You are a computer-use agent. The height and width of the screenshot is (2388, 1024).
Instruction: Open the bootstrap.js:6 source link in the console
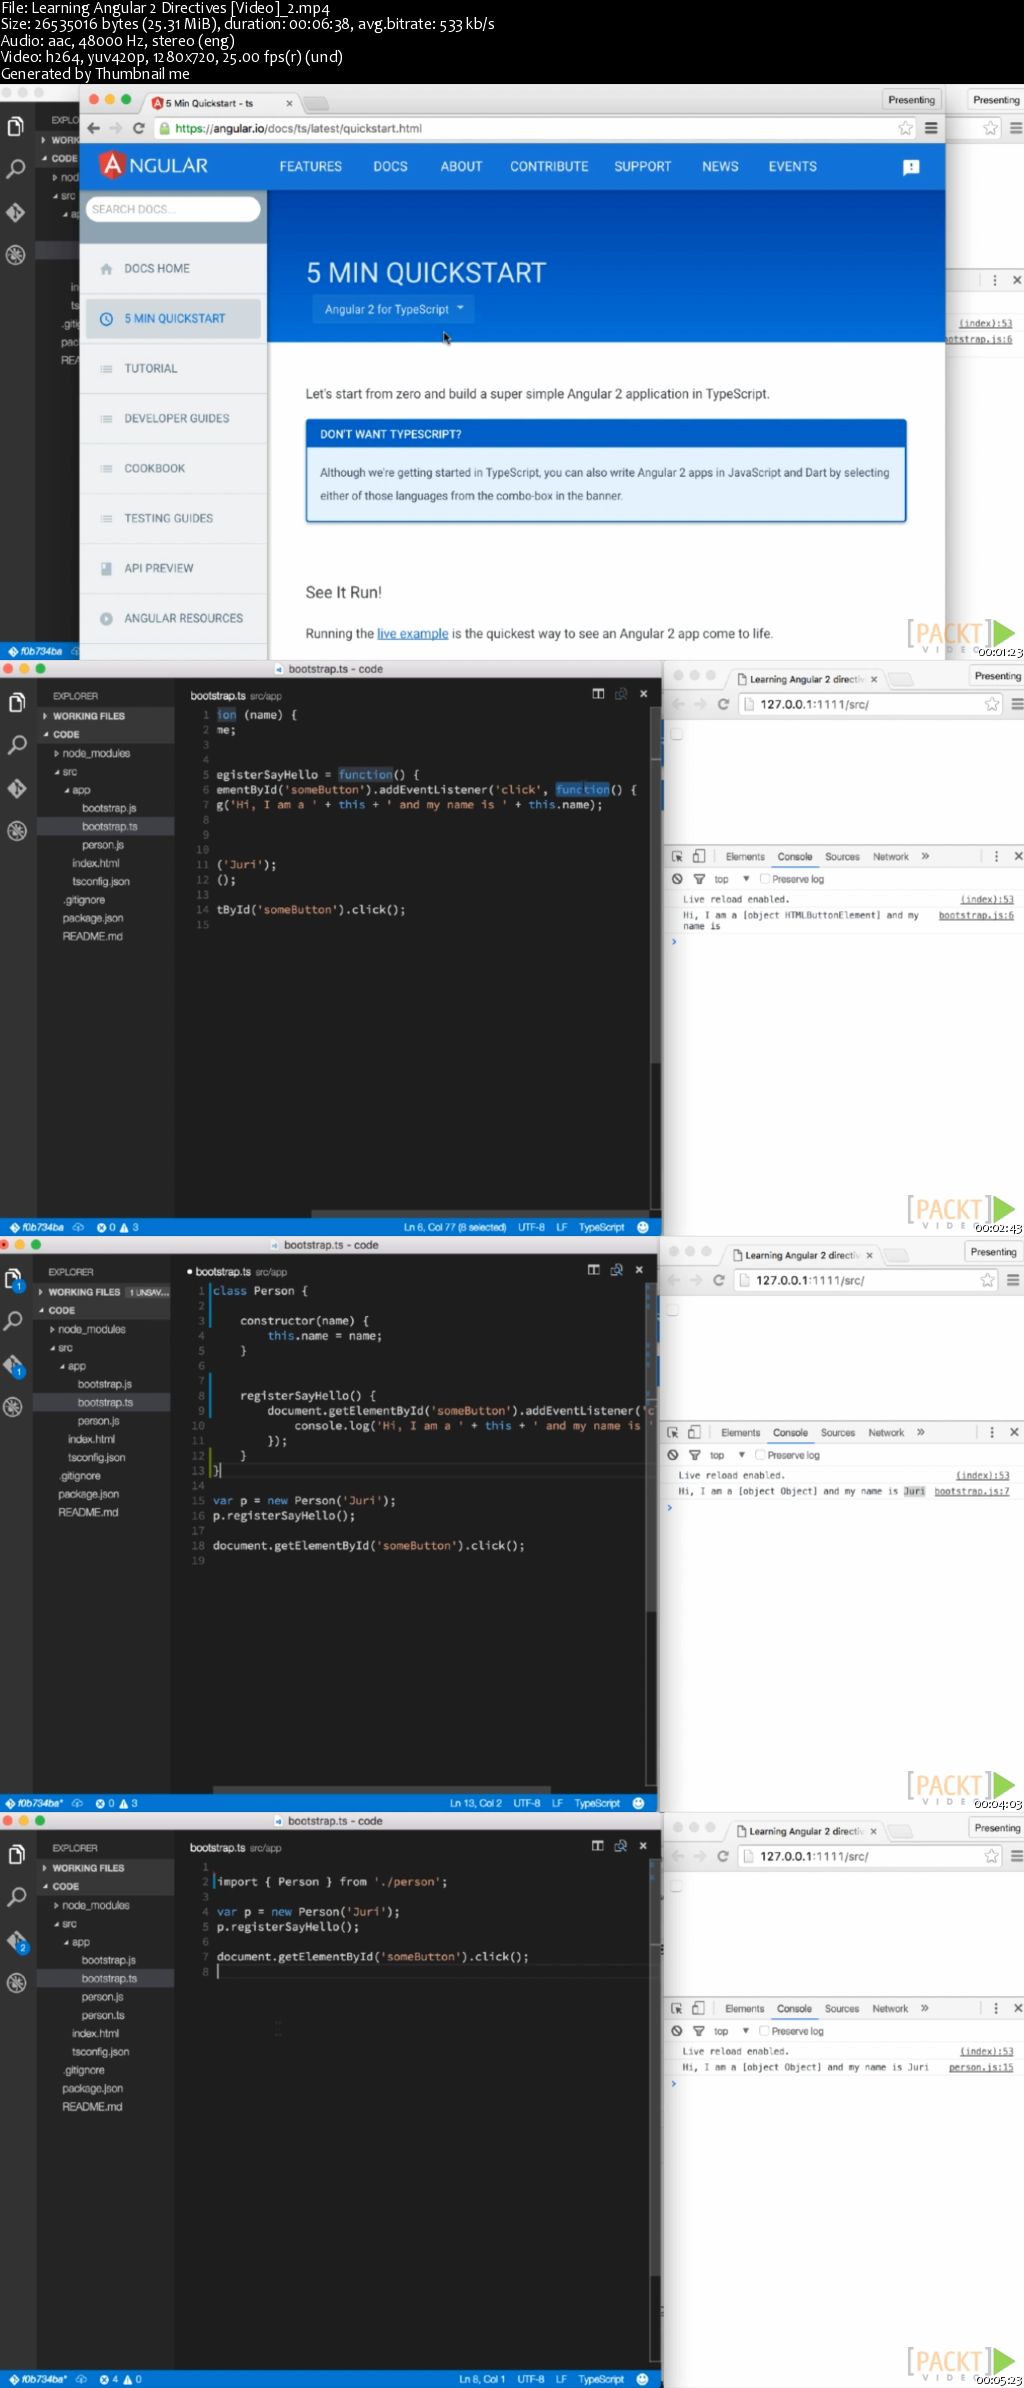976,915
